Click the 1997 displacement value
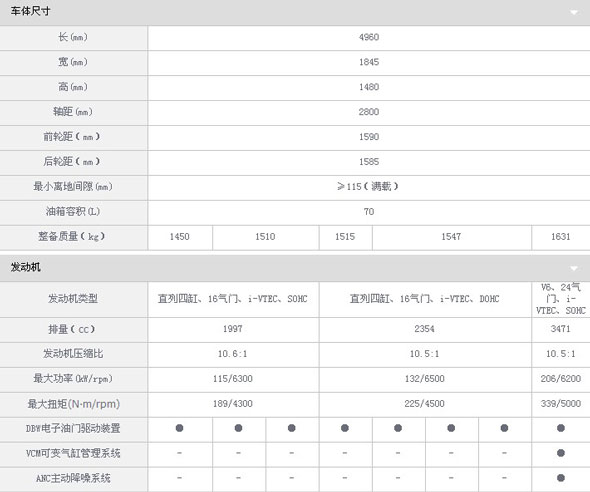Image resolution: width=590 pixels, height=492 pixels. pos(233,329)
